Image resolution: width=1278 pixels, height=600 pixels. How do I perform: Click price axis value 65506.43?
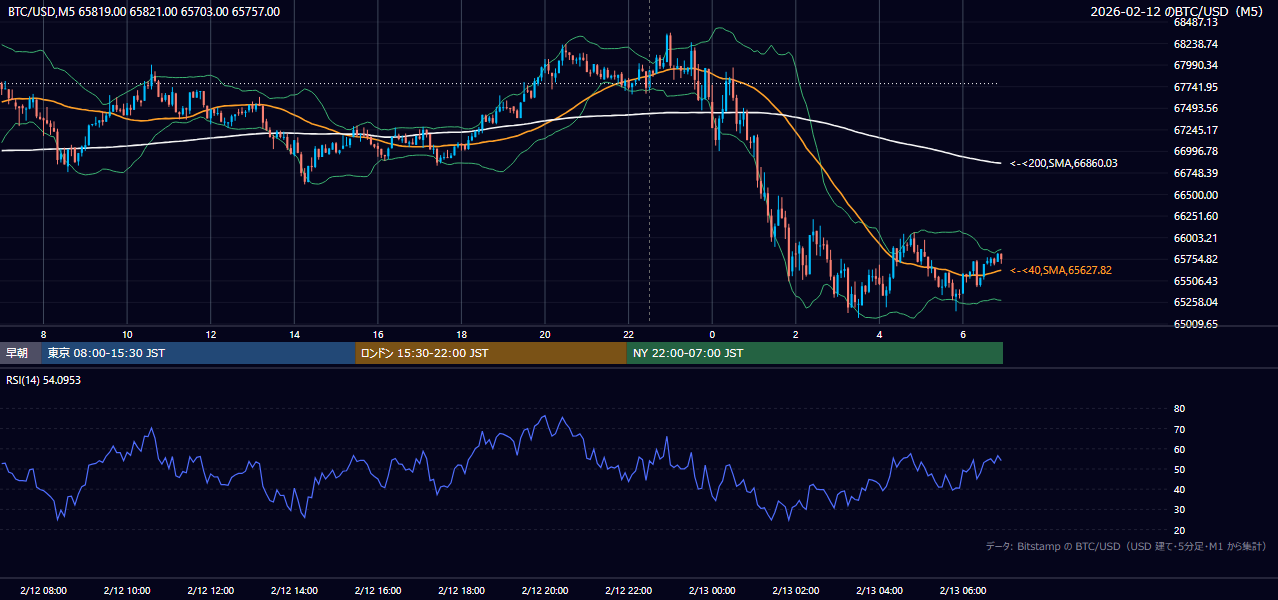(1195, 281)
